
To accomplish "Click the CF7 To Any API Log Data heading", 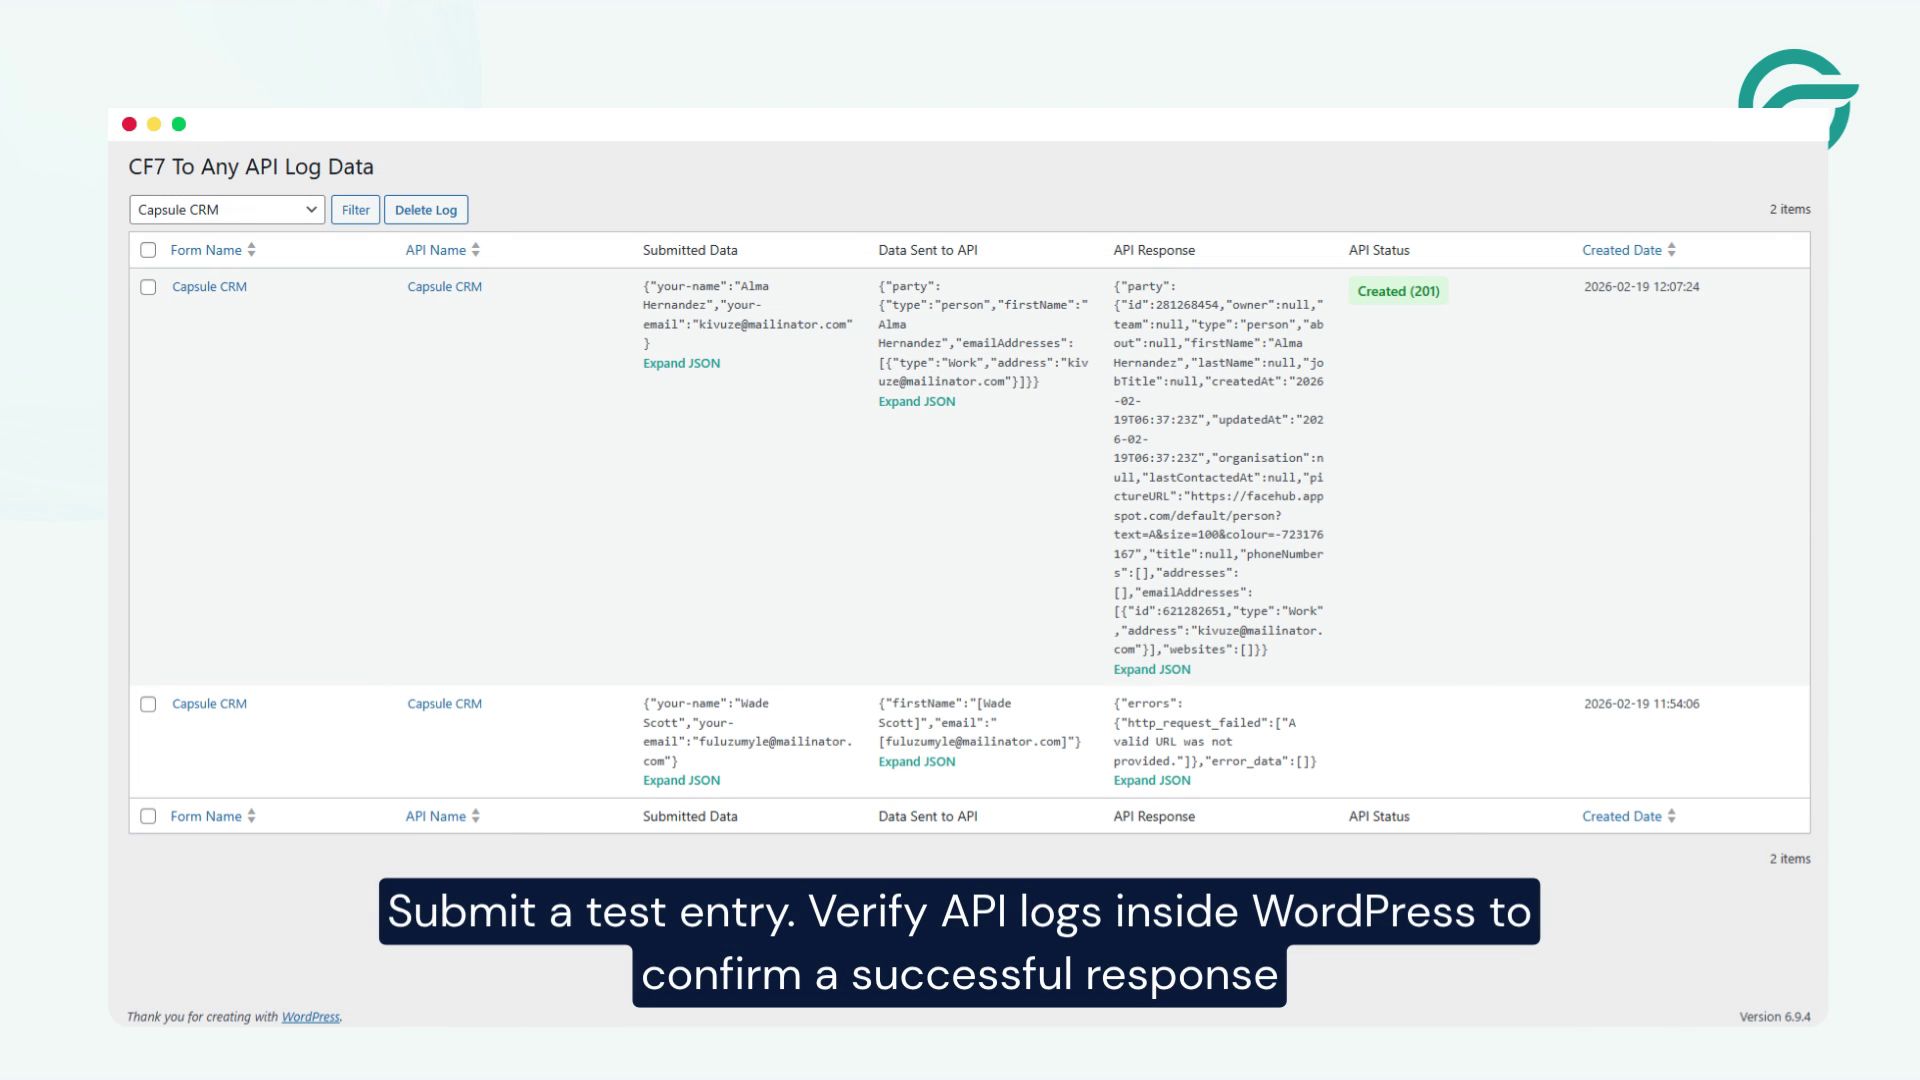I will [x=251, y=167].
